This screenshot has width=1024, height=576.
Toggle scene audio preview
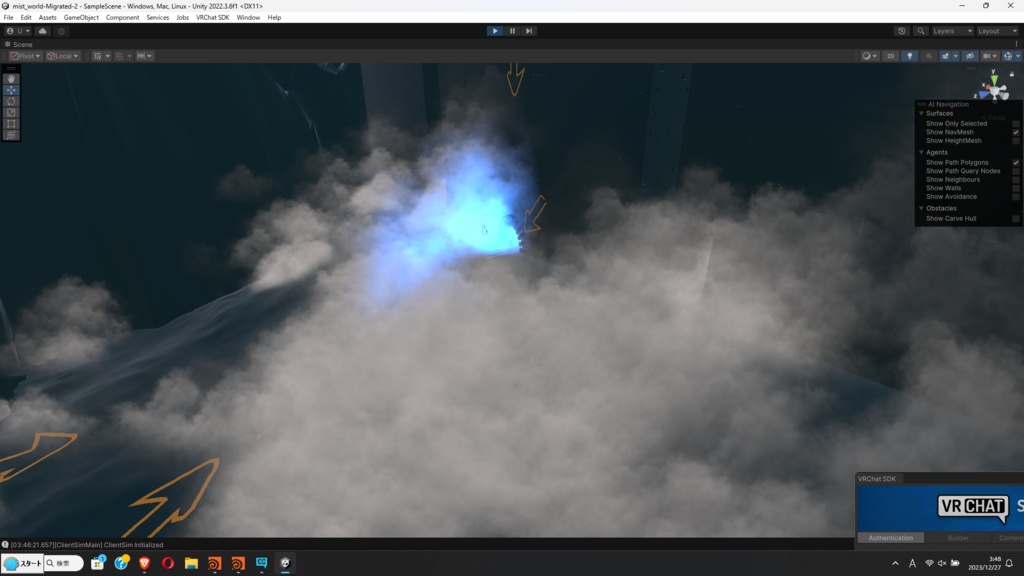click(x=929, y=56)
